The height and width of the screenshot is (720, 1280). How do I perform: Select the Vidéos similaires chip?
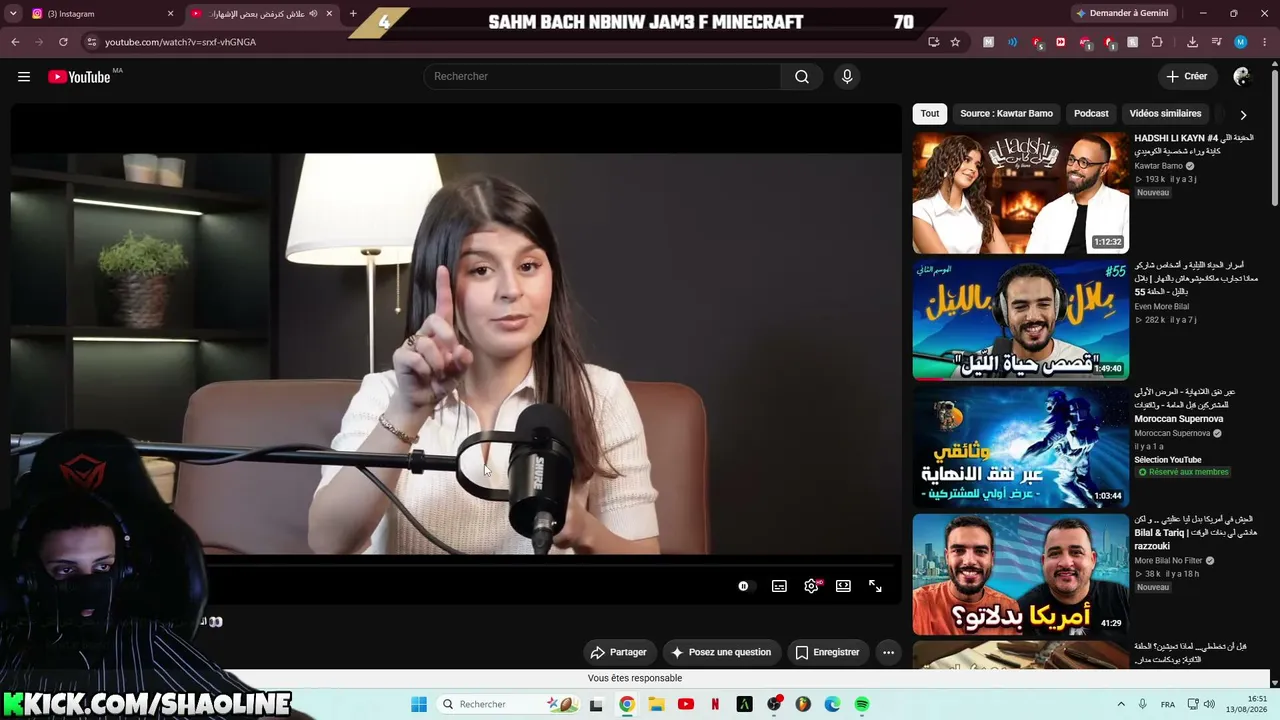1165,114
